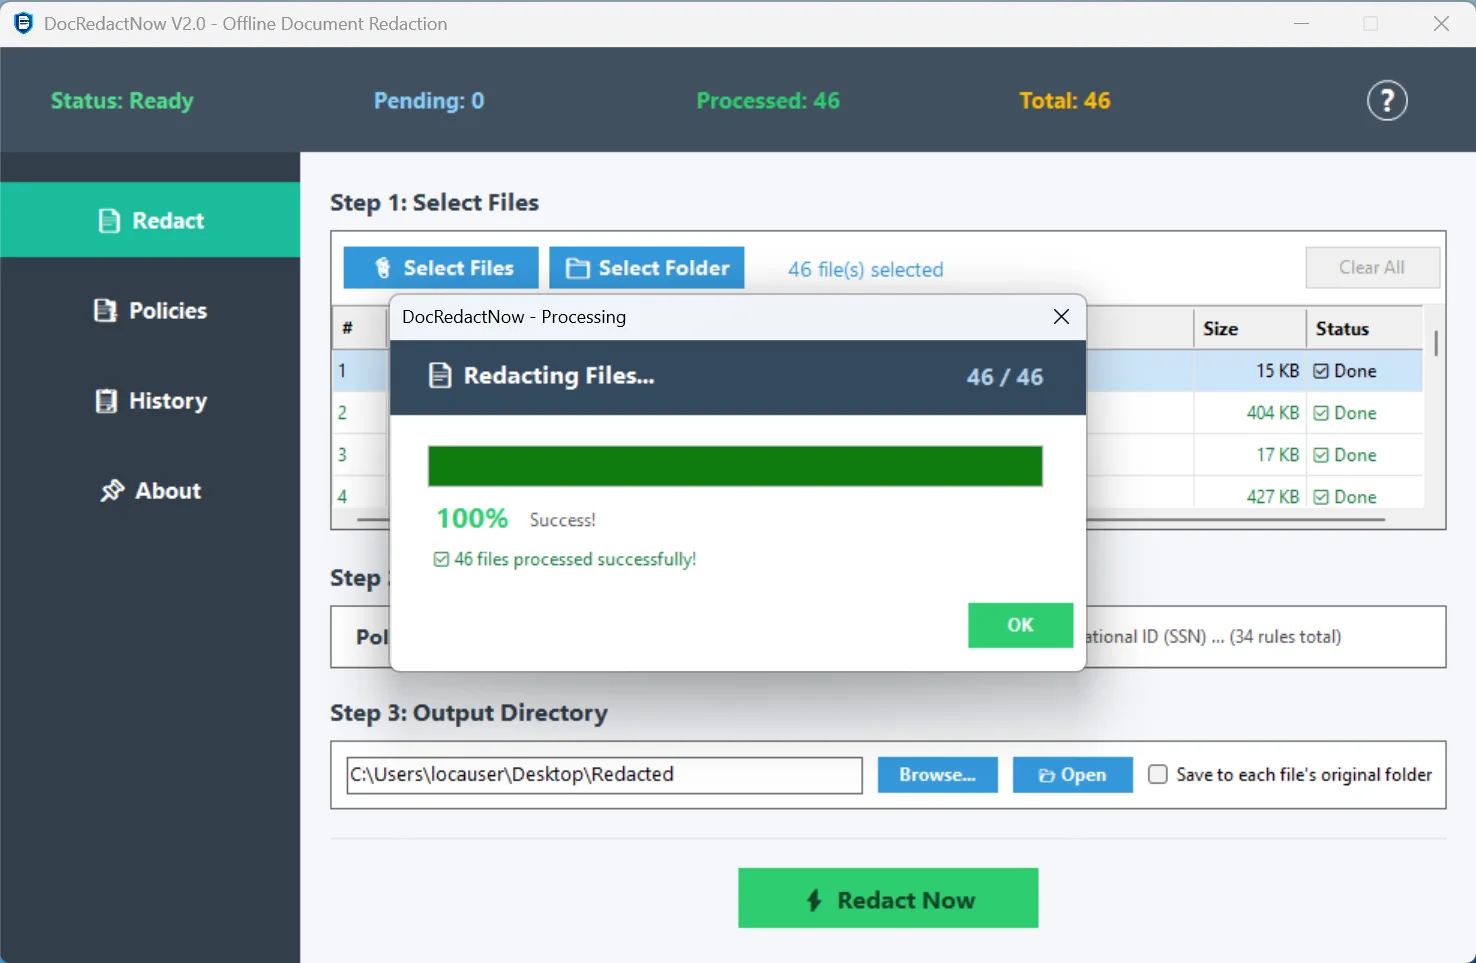Click the Select Folder button
The height and width of the screenshot is (963, 1476).
[647, 268]
